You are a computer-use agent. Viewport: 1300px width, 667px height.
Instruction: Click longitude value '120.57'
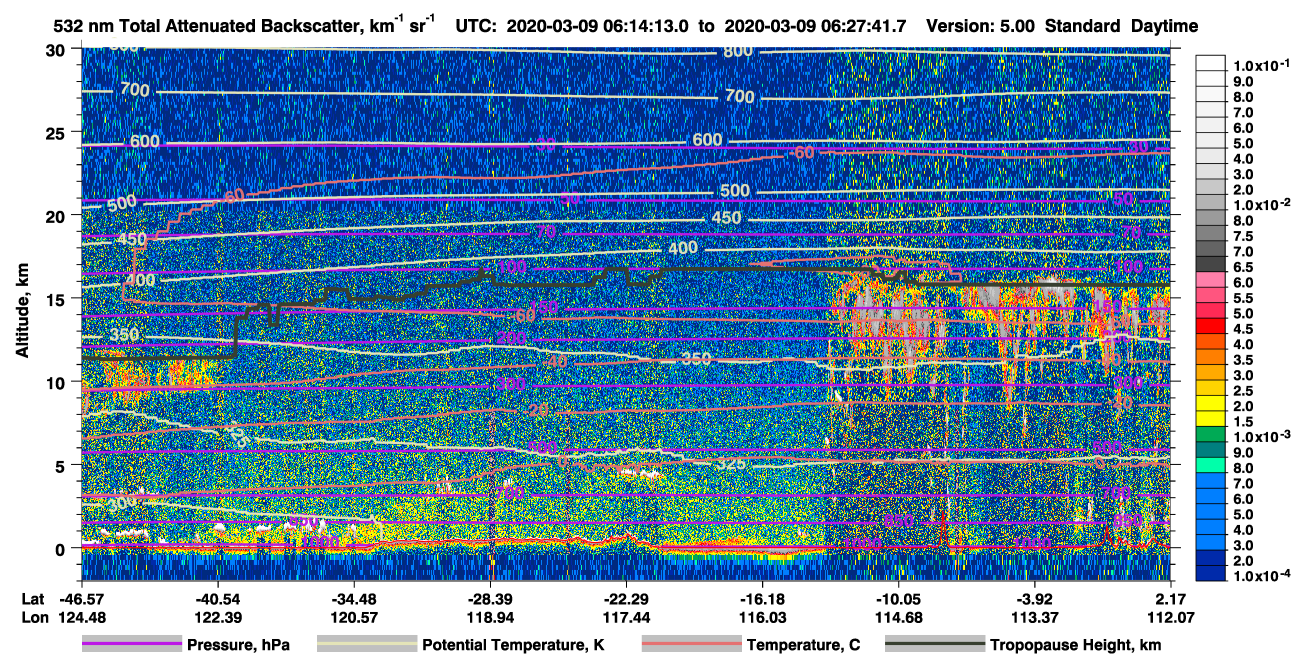353,617
